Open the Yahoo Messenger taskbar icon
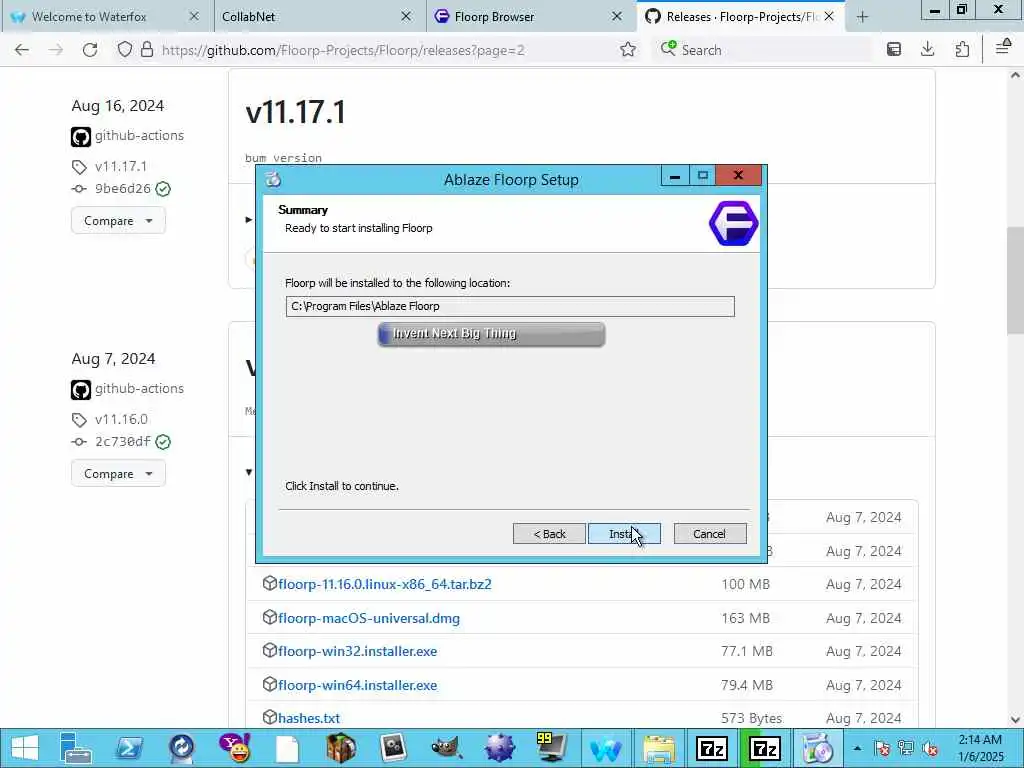The height and width of the screenshot is (768, 1024). 234,748
